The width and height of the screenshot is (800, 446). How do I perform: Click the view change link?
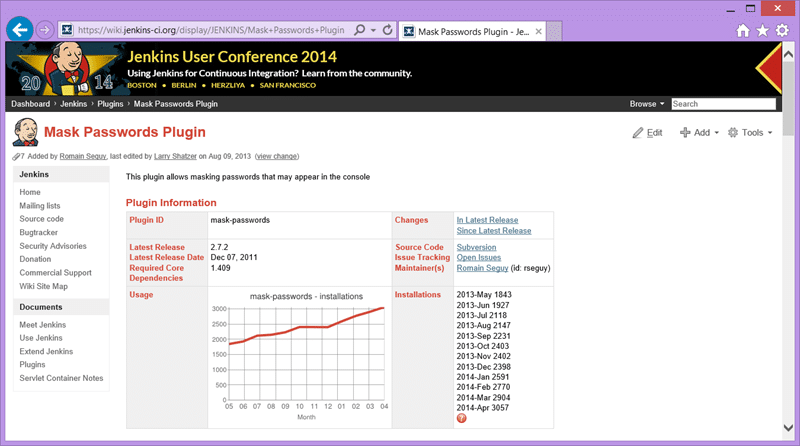click(x=277, y=157)
